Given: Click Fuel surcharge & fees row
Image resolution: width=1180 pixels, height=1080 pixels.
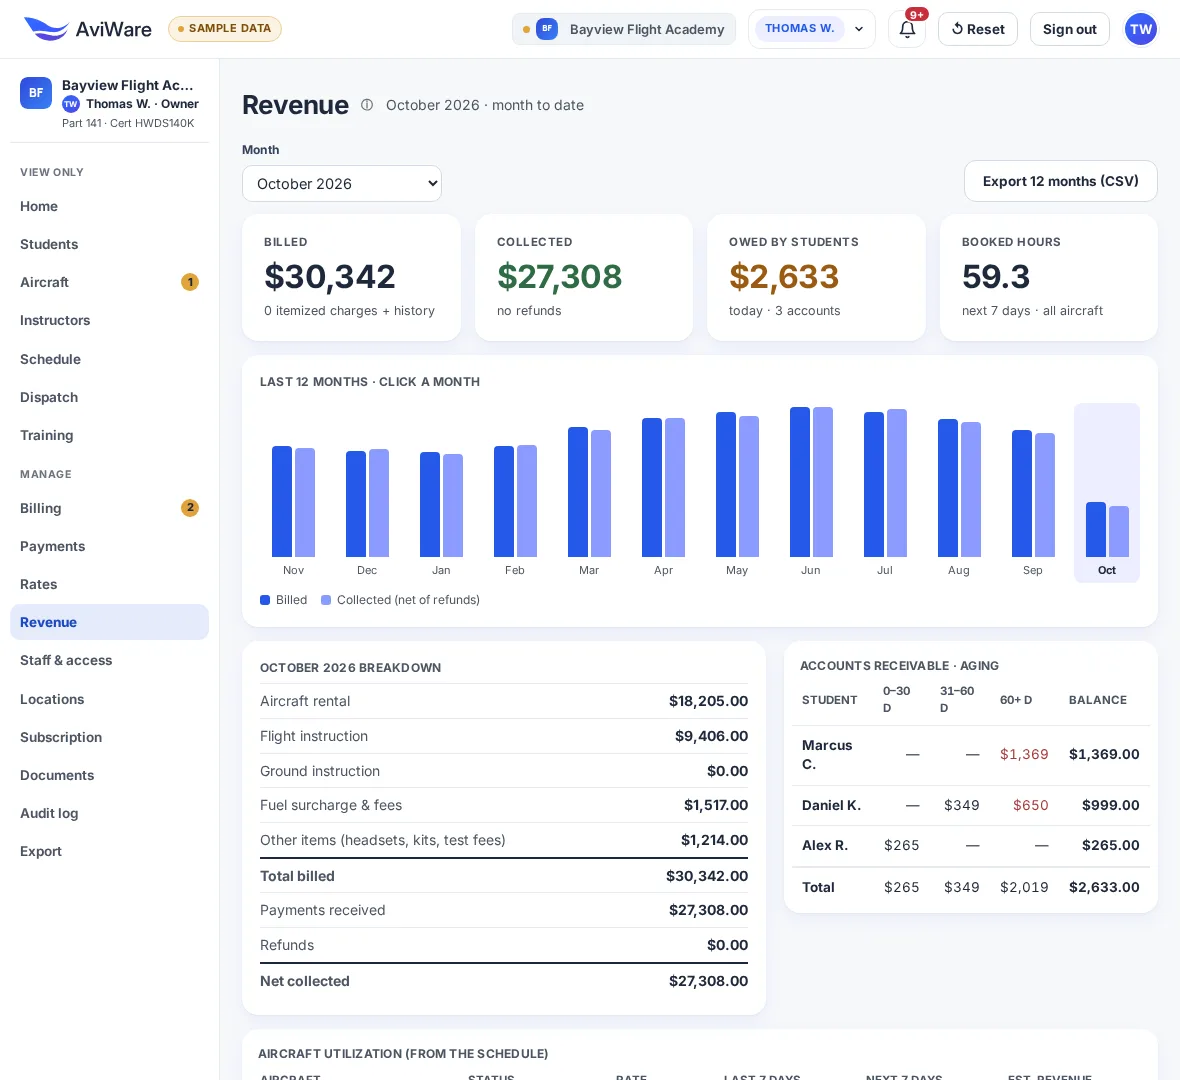Looking at the screenshot, I should pos(504,805).
